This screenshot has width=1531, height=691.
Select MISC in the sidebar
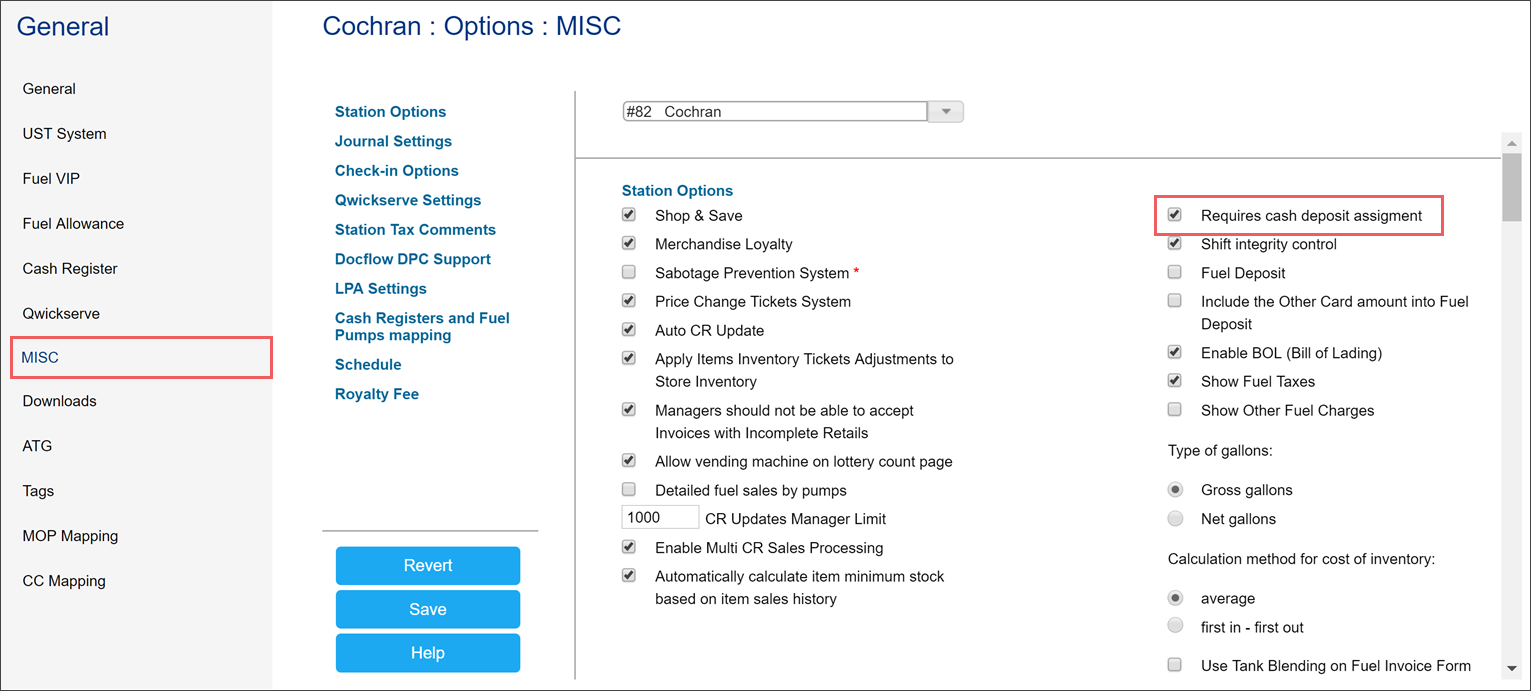click(141, 358)
